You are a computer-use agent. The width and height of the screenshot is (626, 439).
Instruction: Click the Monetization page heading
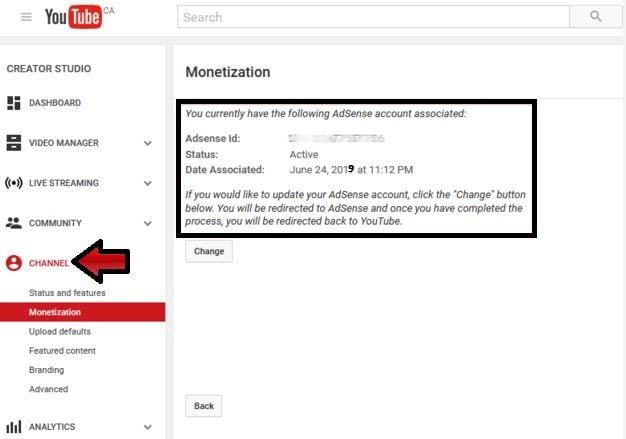pos(228,72)
